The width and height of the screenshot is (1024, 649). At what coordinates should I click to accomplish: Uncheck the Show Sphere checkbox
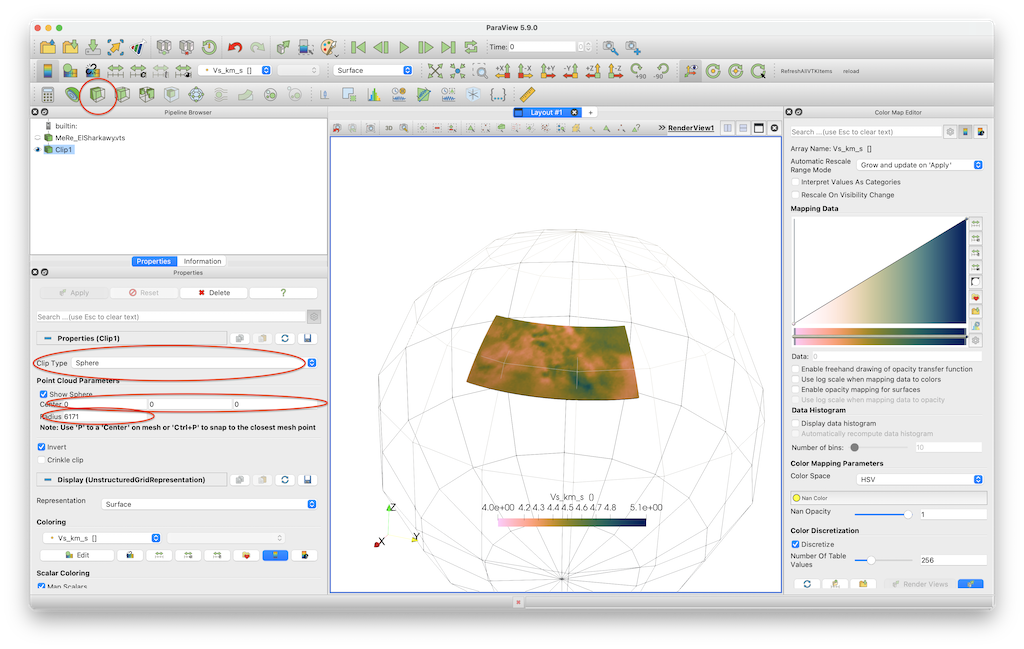click(x=41, y=394)
